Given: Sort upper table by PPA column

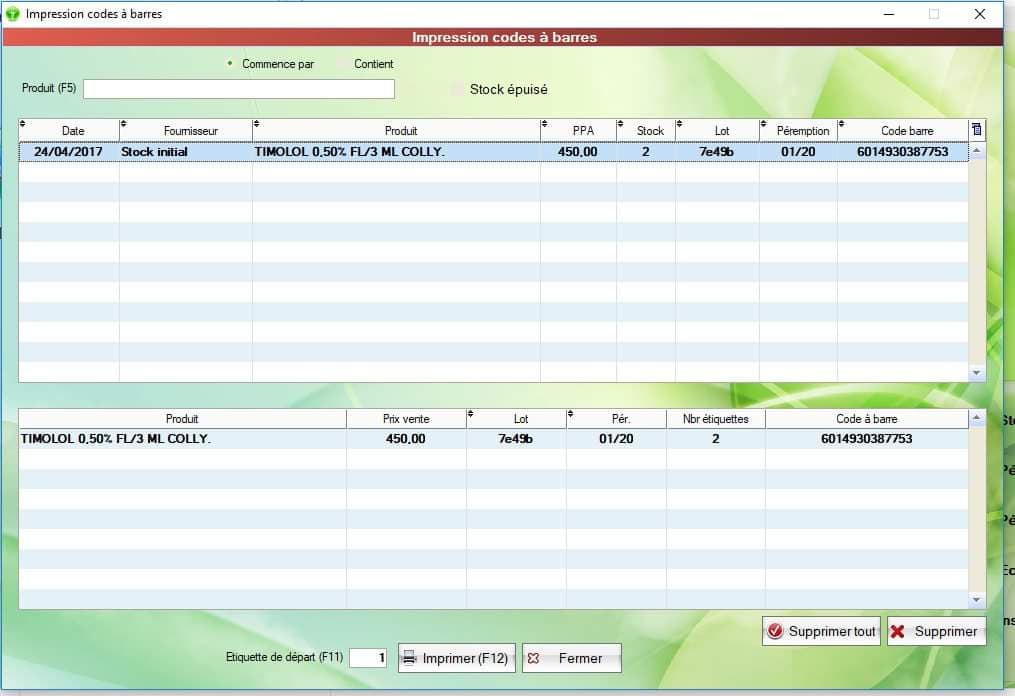Looking at the screenshot, I should 579,131.
